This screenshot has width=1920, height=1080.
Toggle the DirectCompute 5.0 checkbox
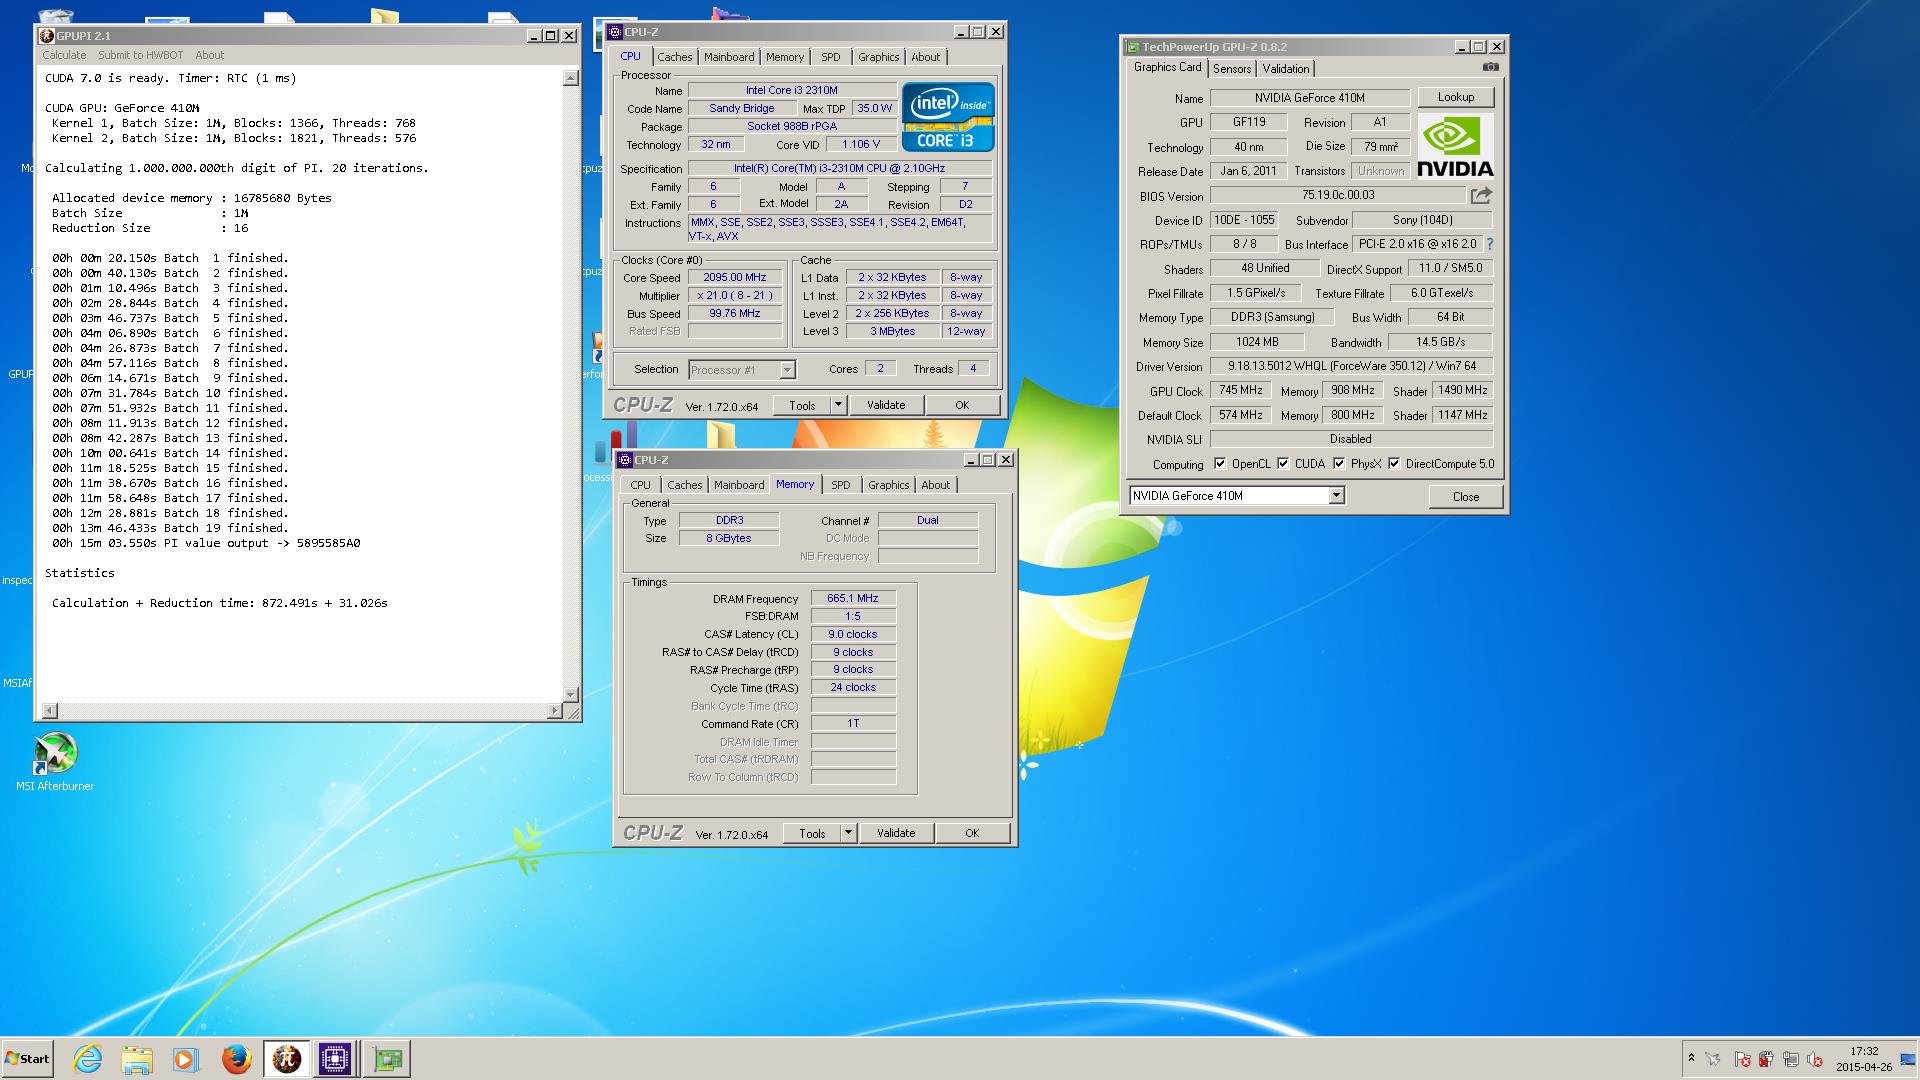coord(1394,464)
